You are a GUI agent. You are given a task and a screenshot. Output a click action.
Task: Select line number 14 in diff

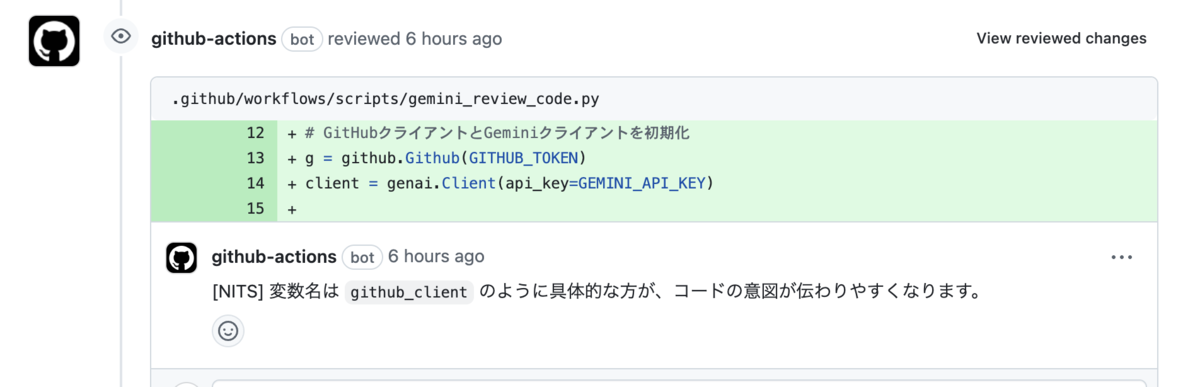pyautogui.click(x=255, y=183)
